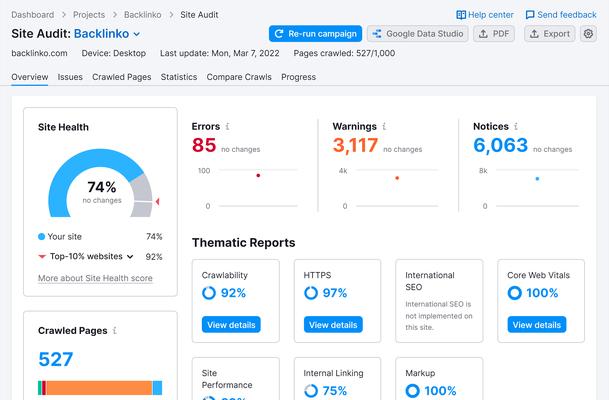Click the Help center book icon
This screenshot has height=400, width=609.
point(461,15)
